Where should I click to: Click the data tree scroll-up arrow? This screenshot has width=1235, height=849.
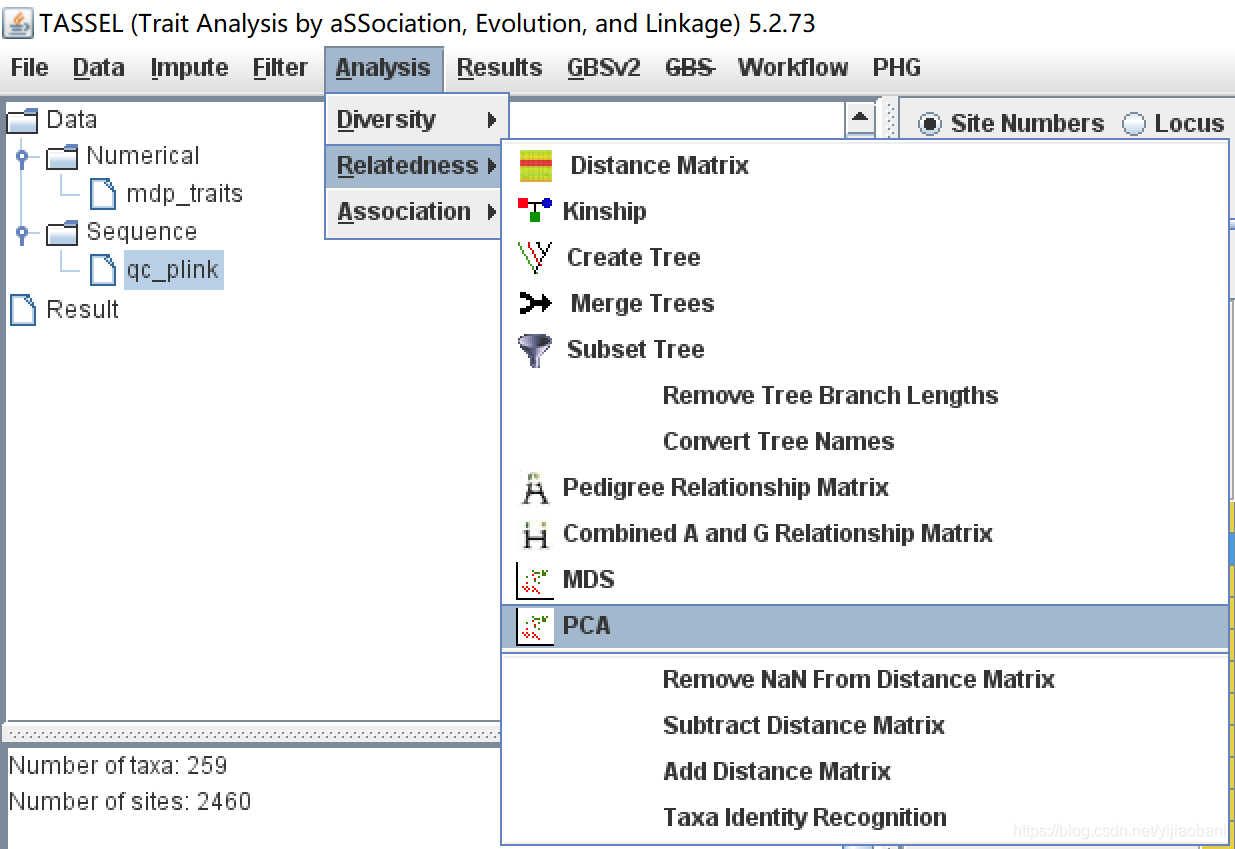click(x=860, y=119)
